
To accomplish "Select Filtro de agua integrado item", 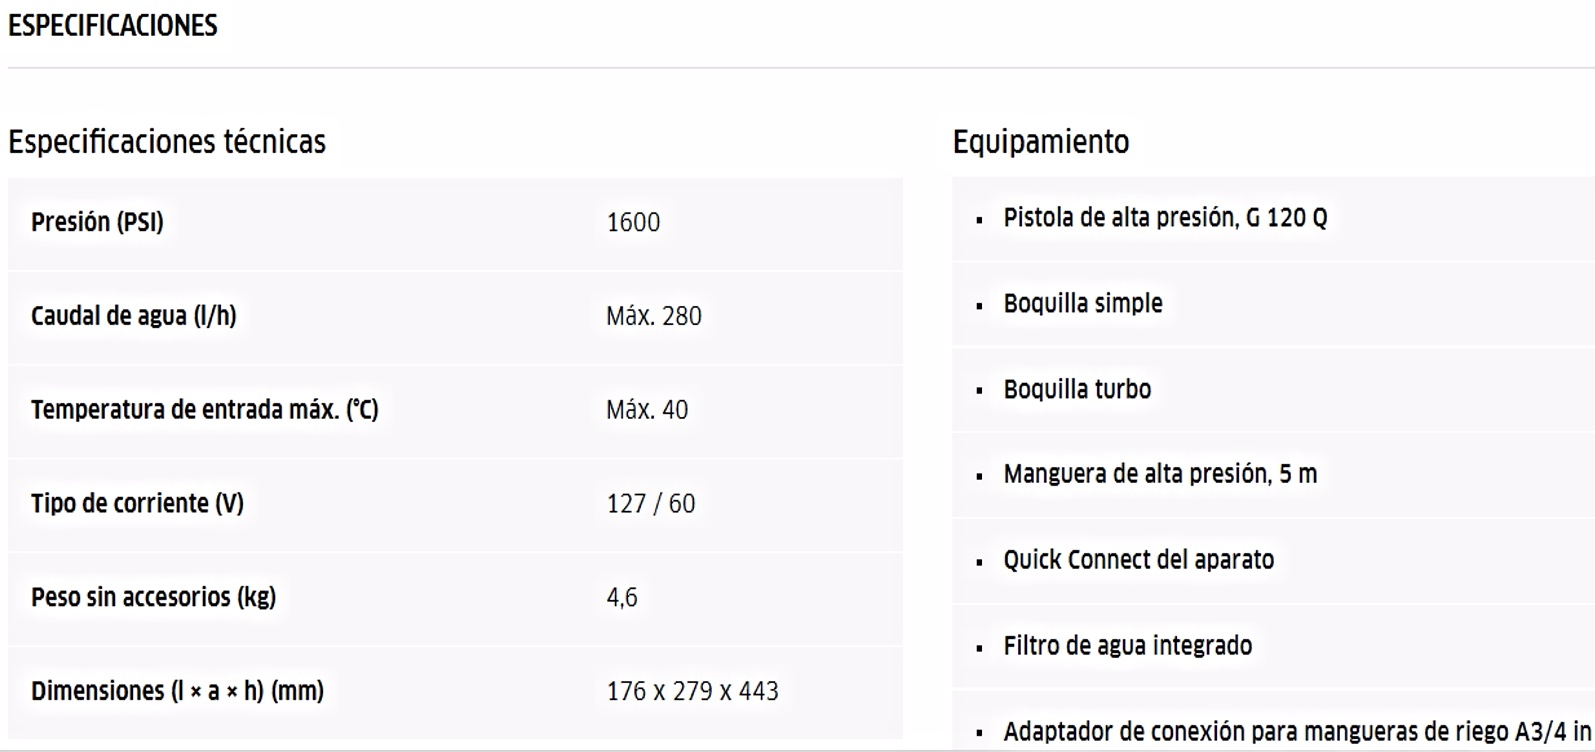I will click(x=1128, y=646).
